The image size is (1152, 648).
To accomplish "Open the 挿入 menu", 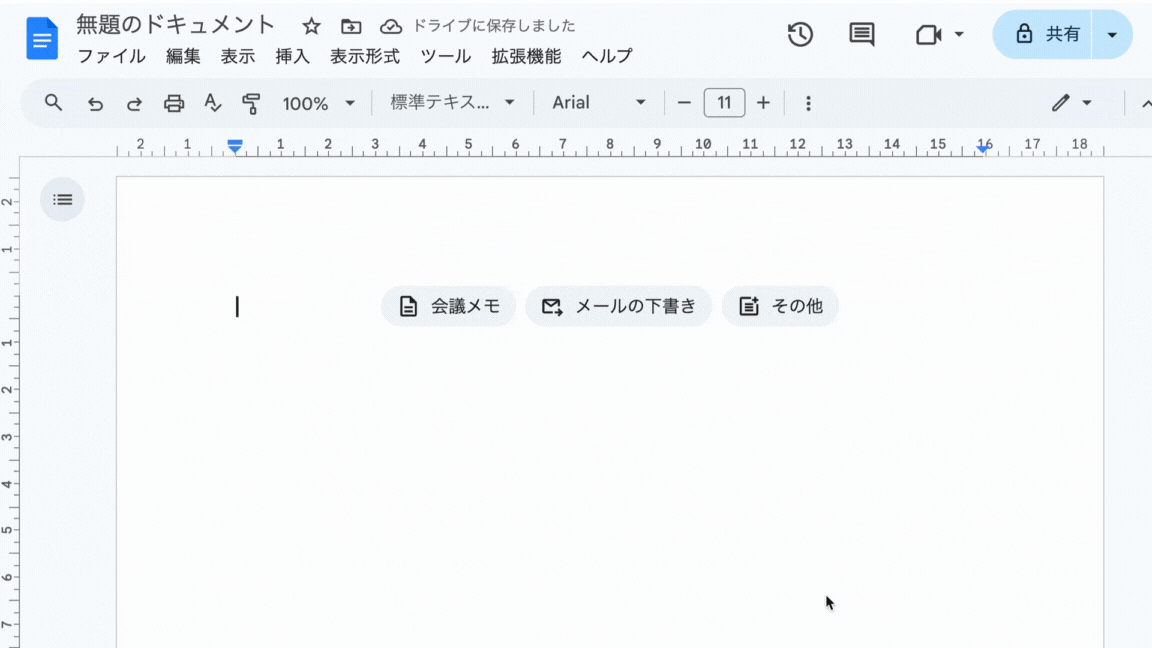I will click(x=292, y=57).
